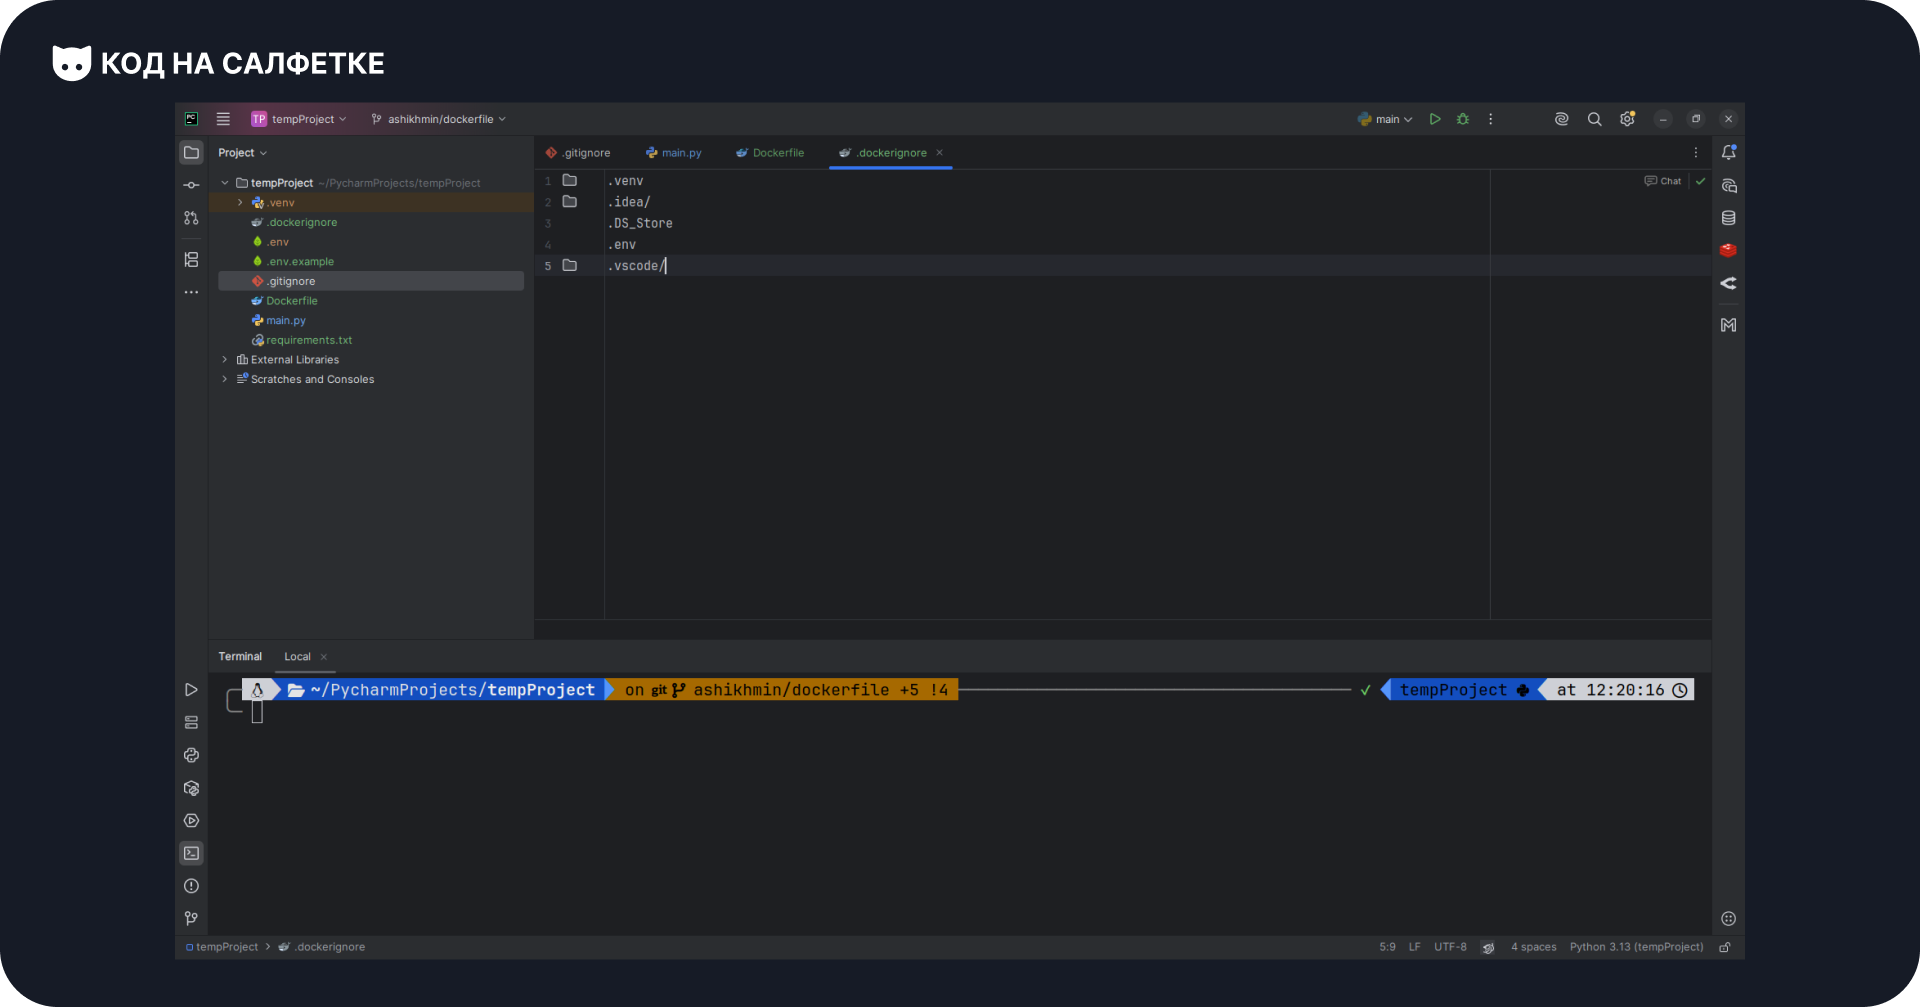Click the 4 spaces indent widget
1920x1007 pixels.
tap(1533, 947)
